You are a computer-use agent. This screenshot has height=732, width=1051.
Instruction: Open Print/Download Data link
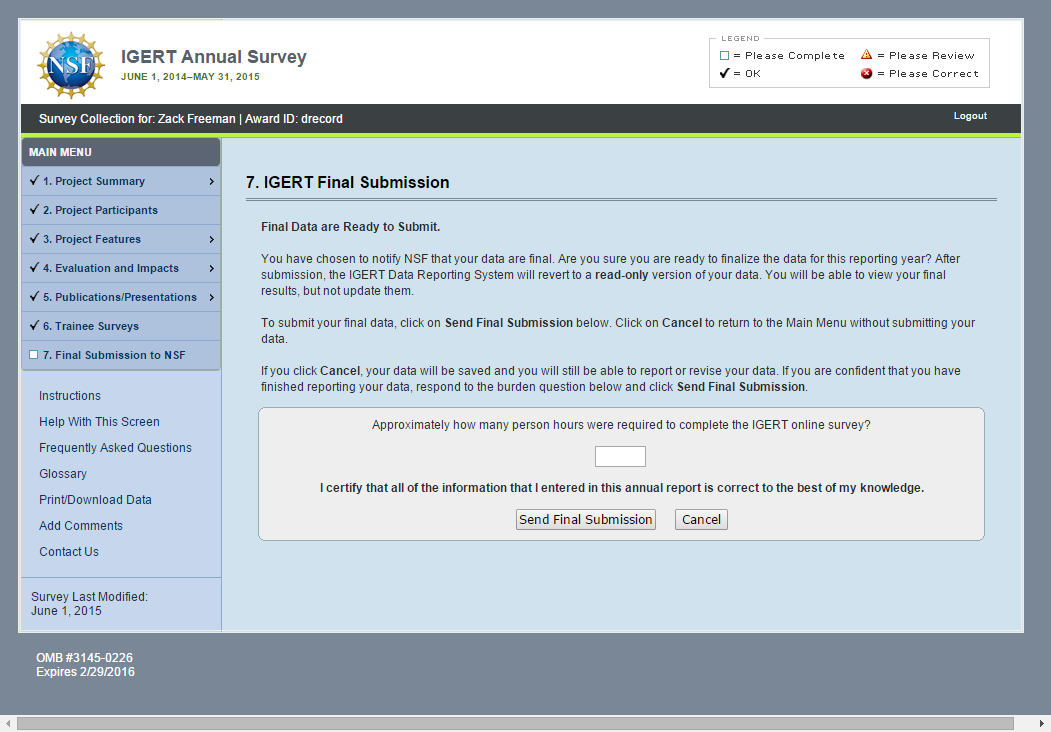point(95,499)
